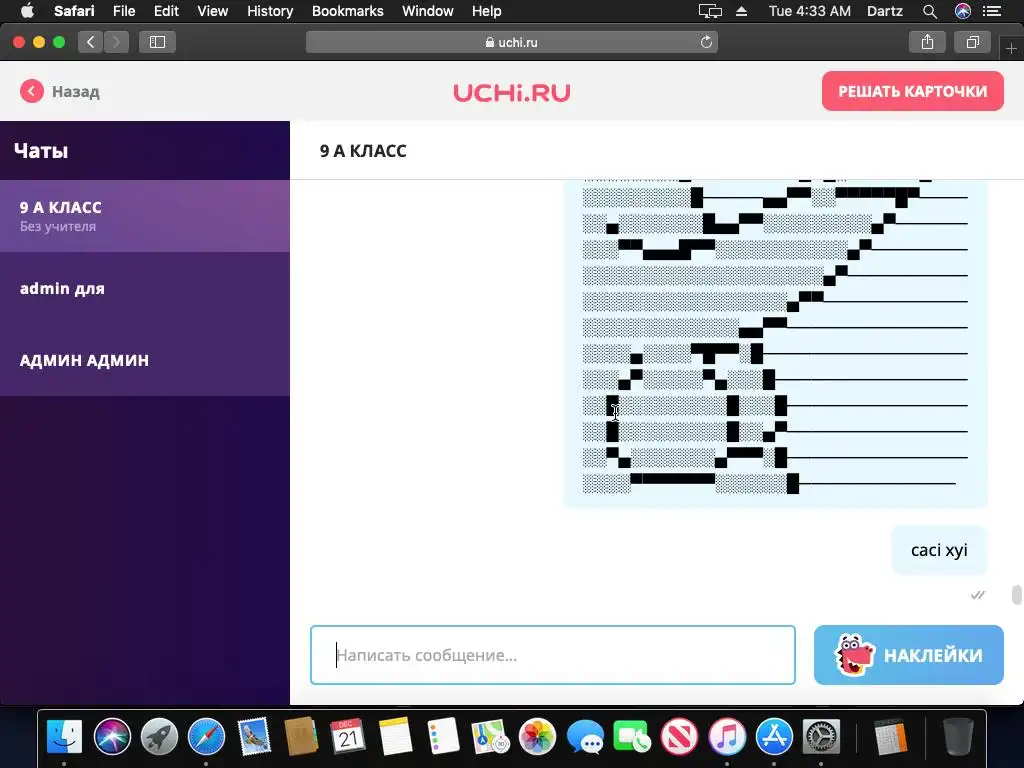Screen dimensions: 1024x768
Task: Select the 'caci xyi' message bubble
Action: click(x=939, y=551)
